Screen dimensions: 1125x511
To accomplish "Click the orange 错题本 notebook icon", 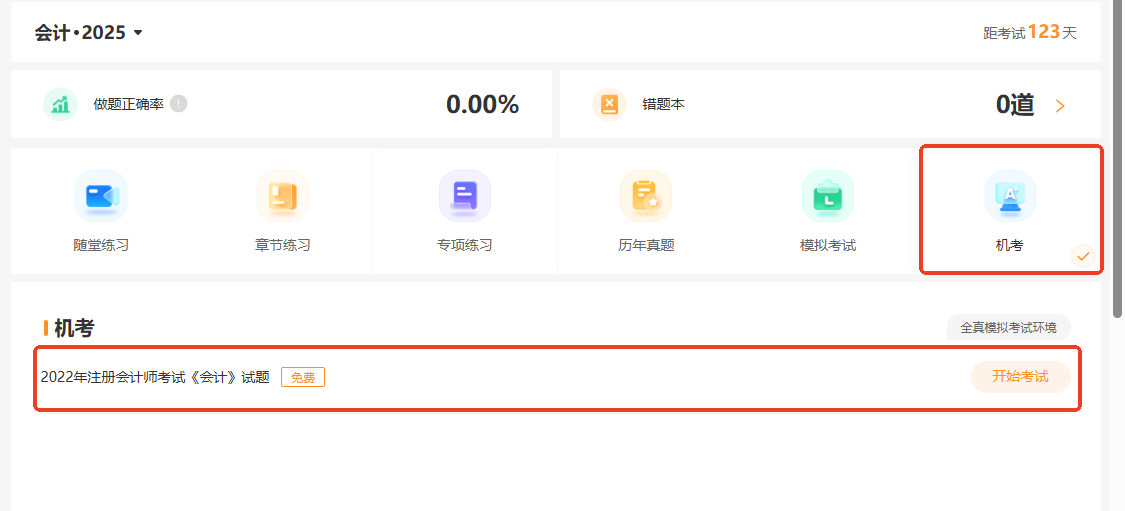I will pyautogui.click(x=609, y=104).
